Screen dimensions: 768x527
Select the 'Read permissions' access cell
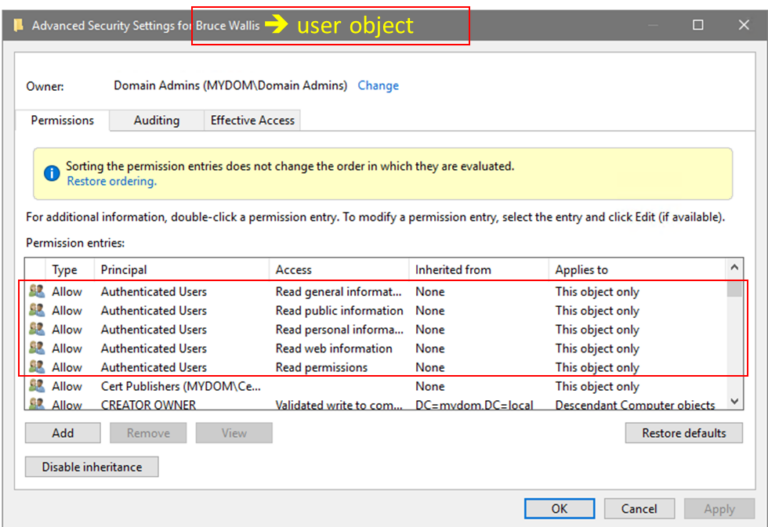click(321, 367)
